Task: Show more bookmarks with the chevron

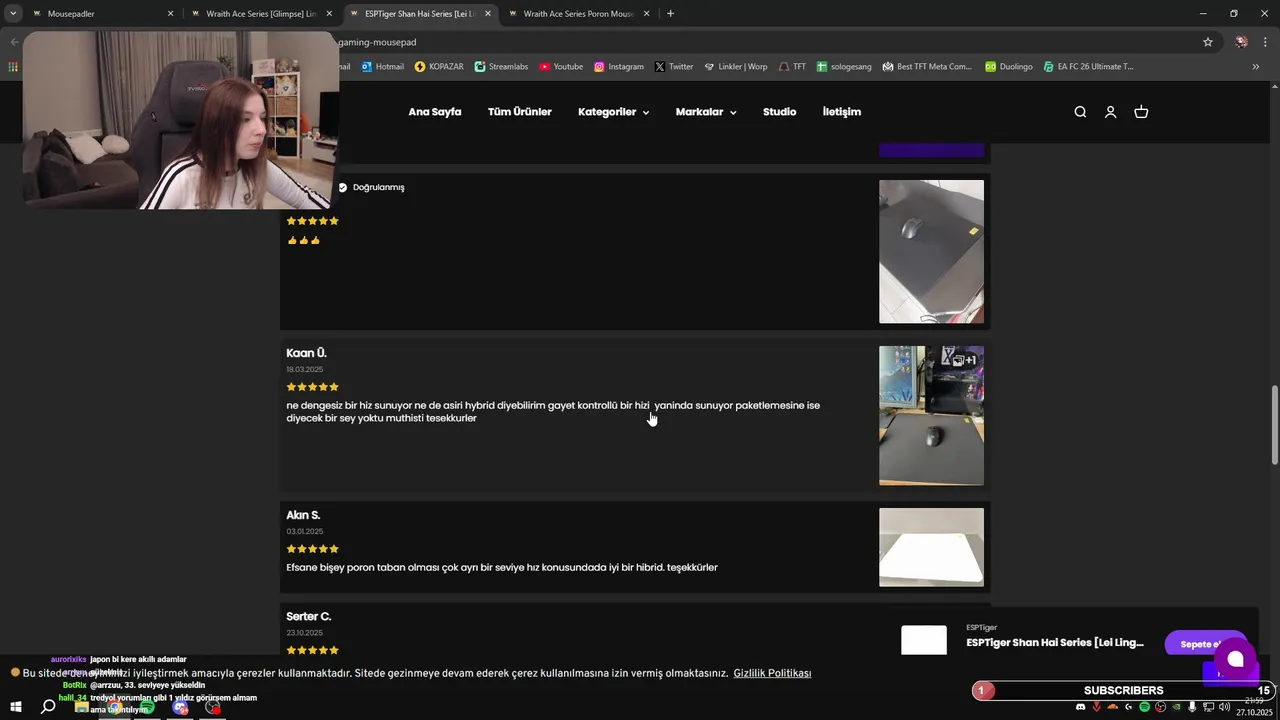Action: pyautogui.click(x=1256, y=67)
